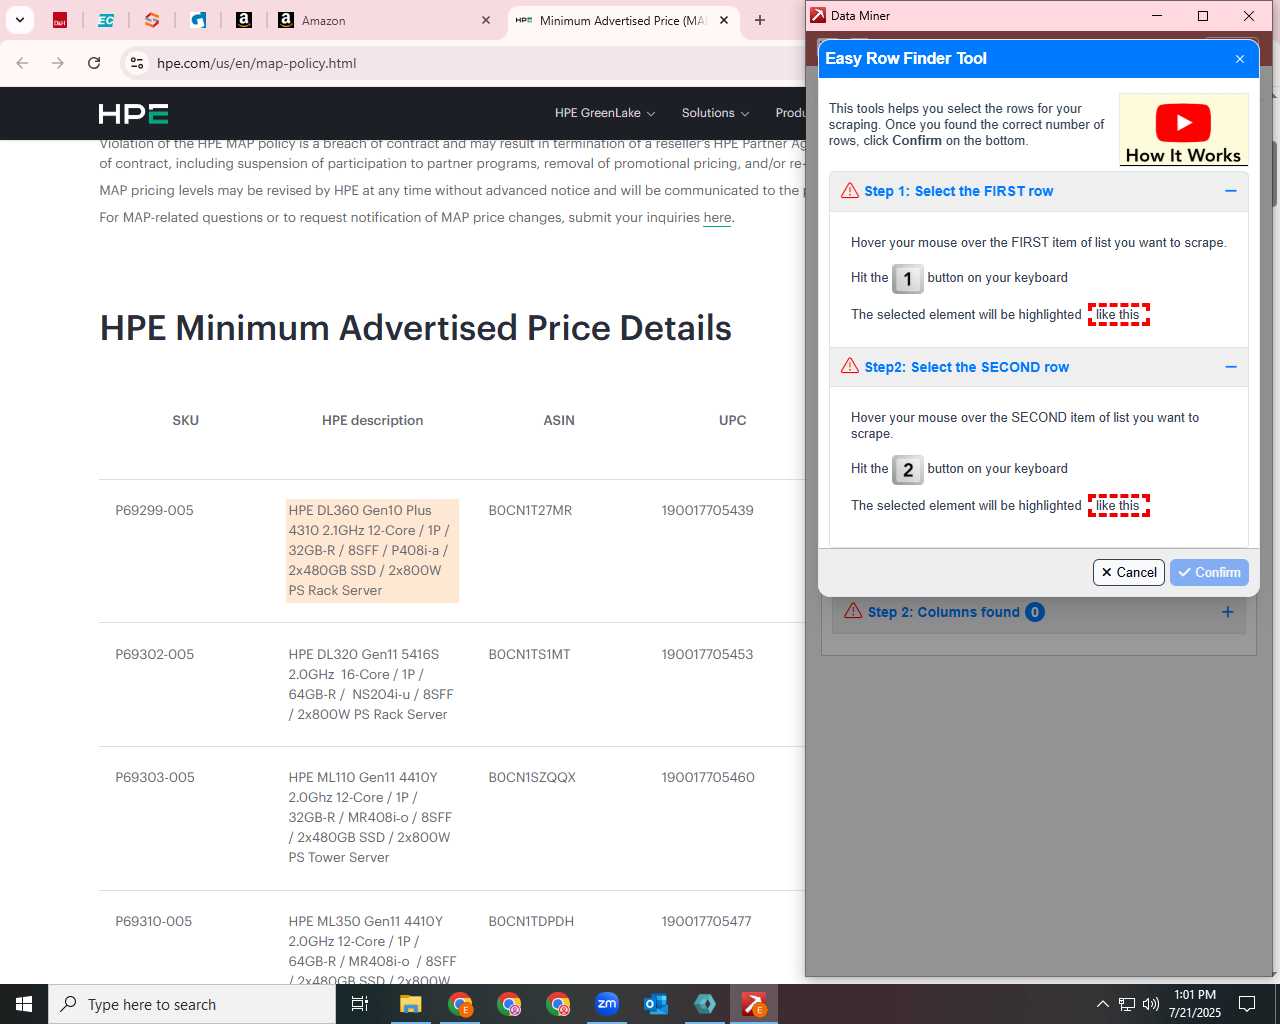The height and width of the screenshot is (1024, 1280).
Task: Click the taskbar search box
Action: tap(192, 1004)
